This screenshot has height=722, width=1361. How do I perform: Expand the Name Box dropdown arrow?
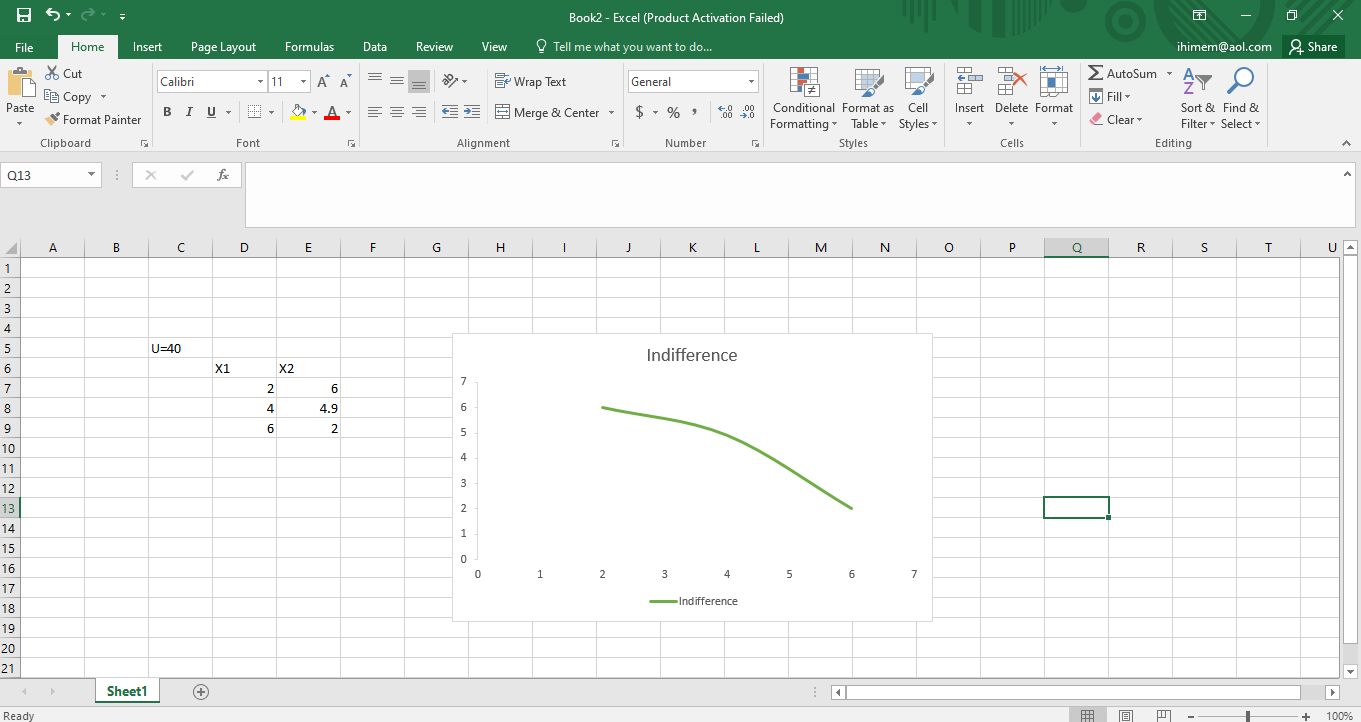pos(92,175)
